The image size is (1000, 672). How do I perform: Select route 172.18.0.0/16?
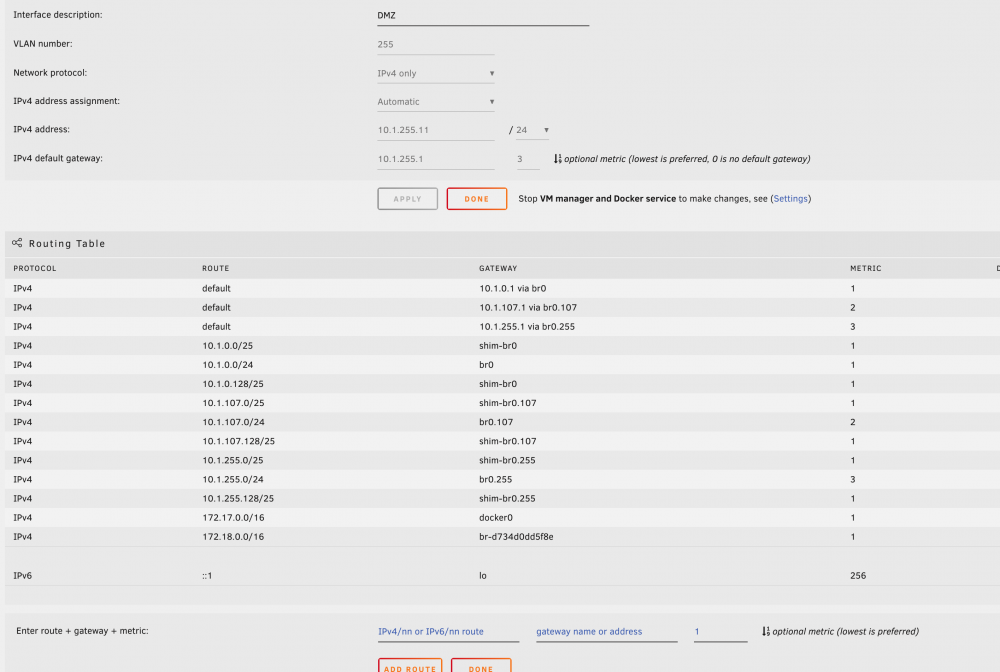point(233,537)
